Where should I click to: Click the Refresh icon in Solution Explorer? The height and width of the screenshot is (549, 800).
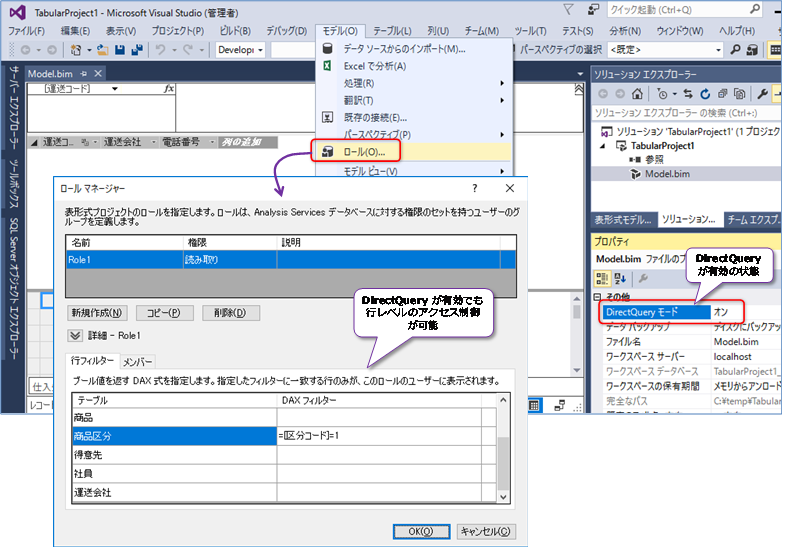[x=705, y=94]
